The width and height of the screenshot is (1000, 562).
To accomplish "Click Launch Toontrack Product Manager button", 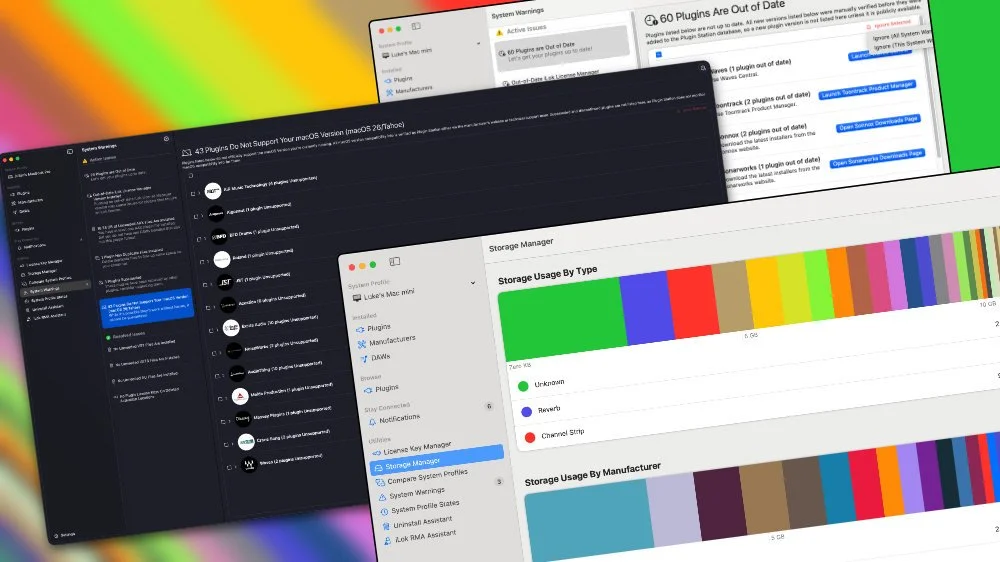I will point(867,90).
